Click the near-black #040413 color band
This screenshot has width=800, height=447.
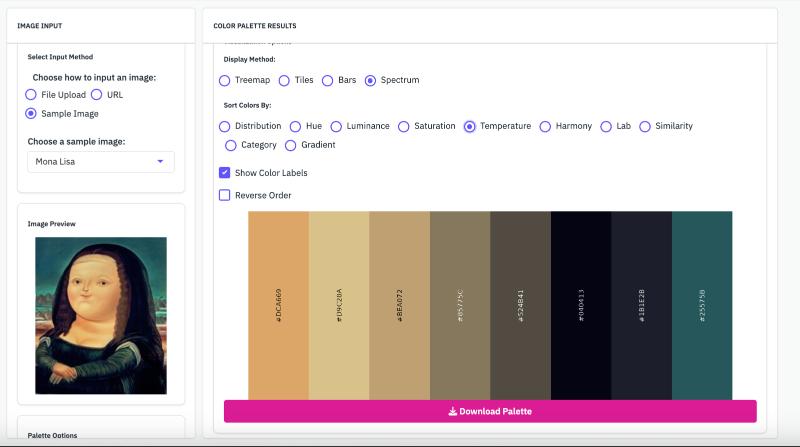(x=581, y=305)
